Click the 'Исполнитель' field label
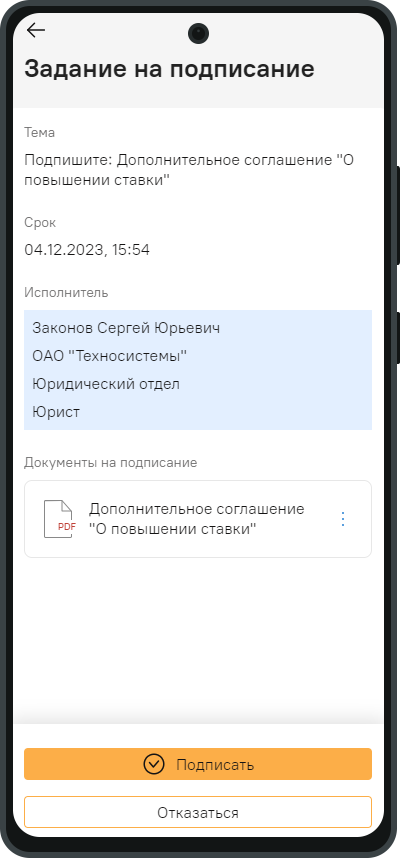Screen dimensions: 400x858 66,293
